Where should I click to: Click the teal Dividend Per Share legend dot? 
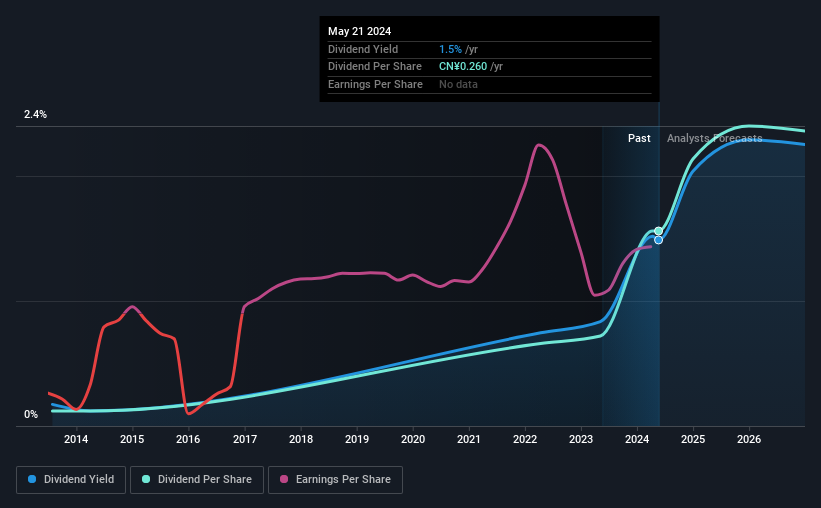point(146,479)
